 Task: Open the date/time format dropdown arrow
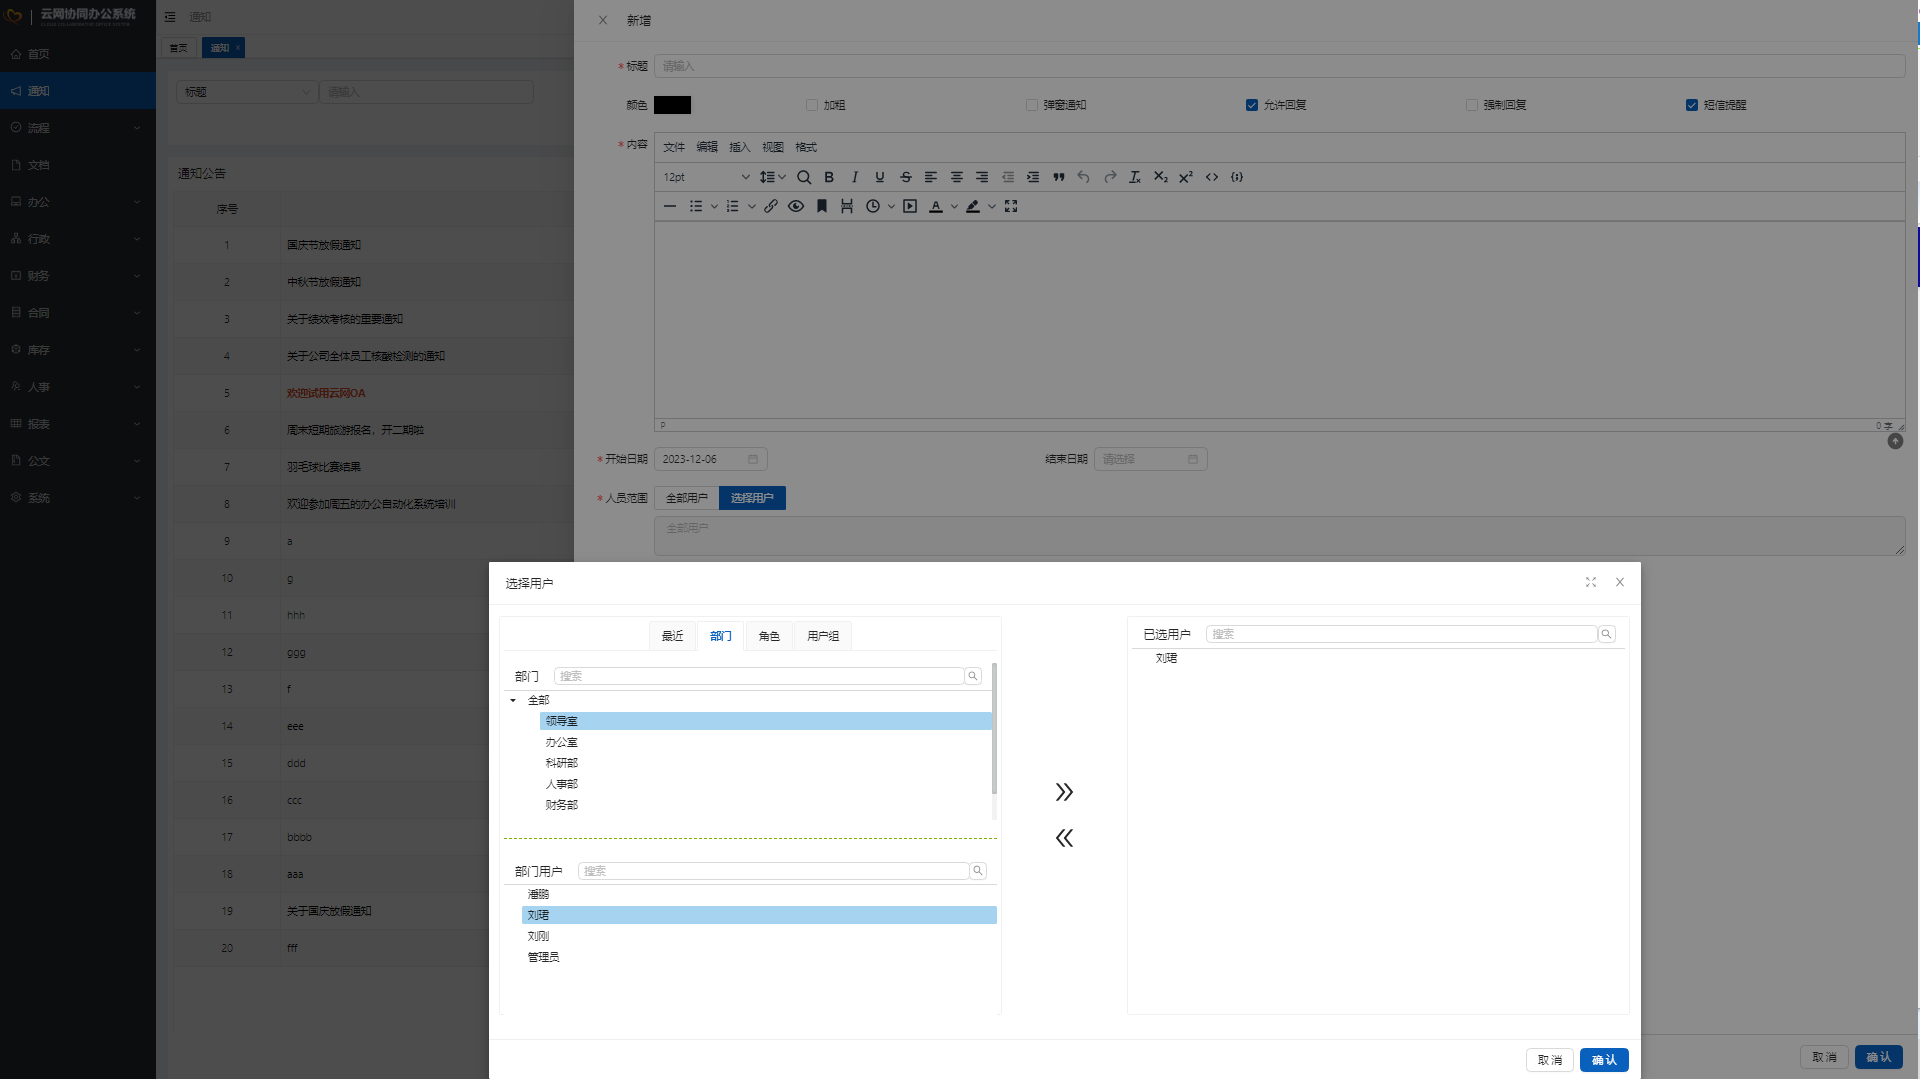(891, 207)
